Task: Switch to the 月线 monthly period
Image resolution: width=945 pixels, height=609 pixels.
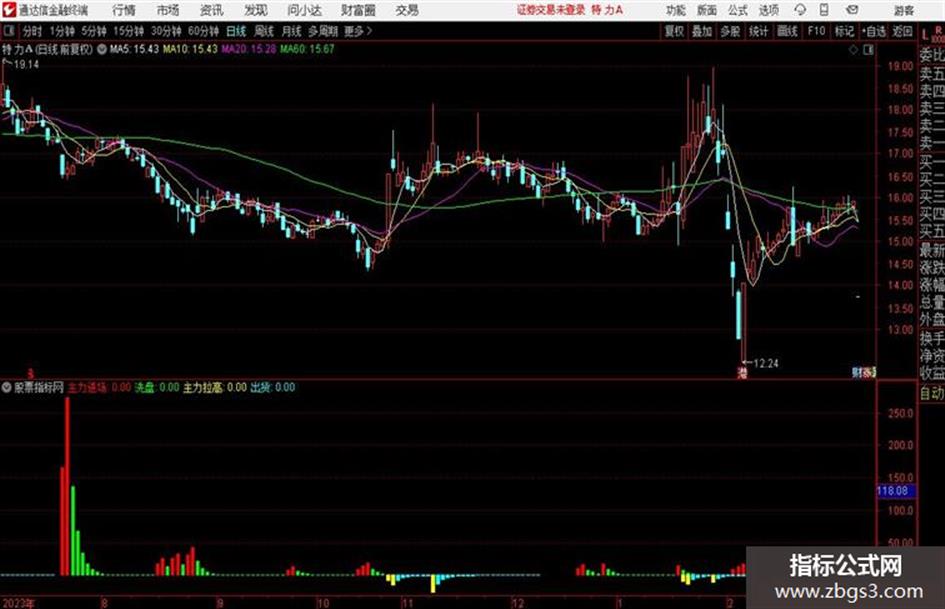Action: [292, 31]
